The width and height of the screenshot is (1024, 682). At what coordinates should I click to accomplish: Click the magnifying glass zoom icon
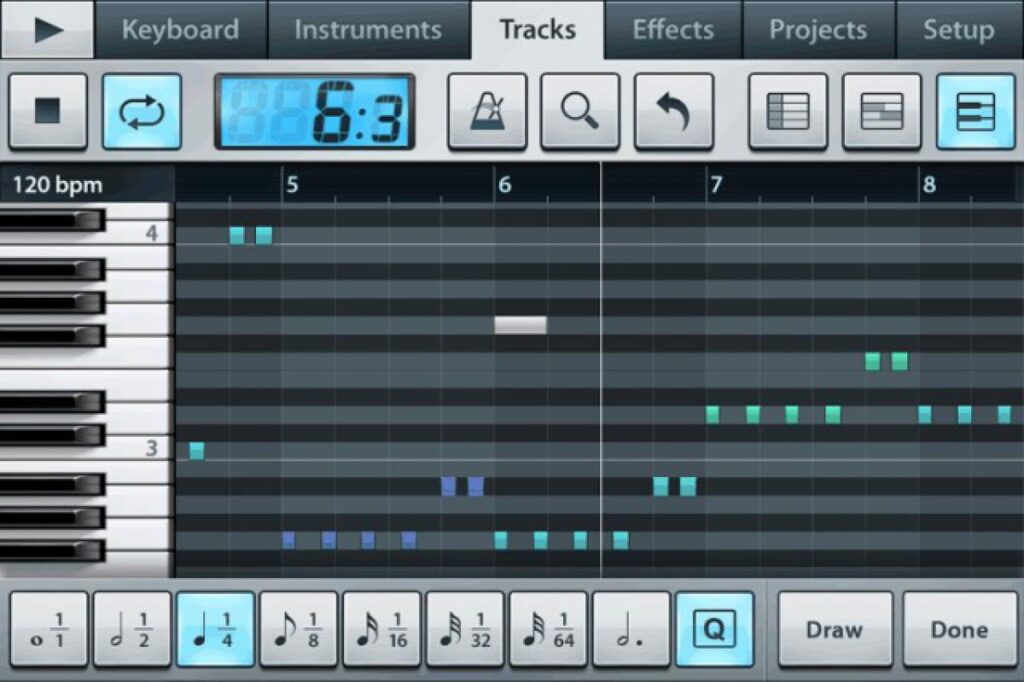[580, 111]
